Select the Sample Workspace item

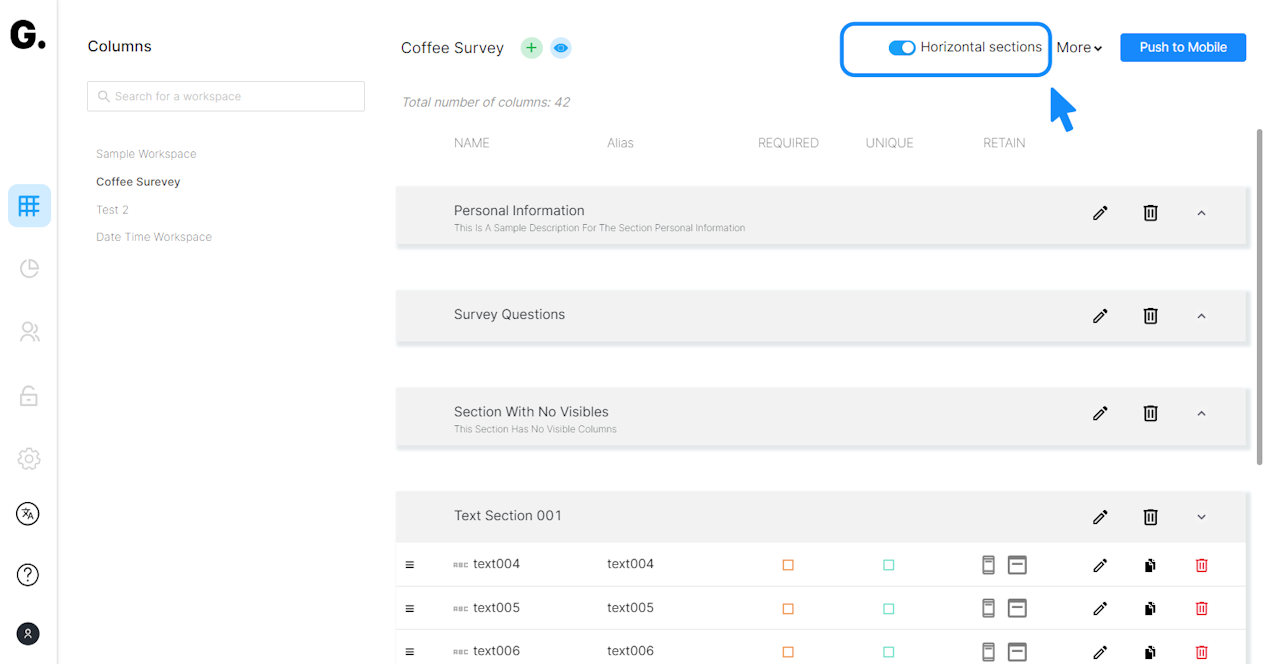click(x=146, y=154)
